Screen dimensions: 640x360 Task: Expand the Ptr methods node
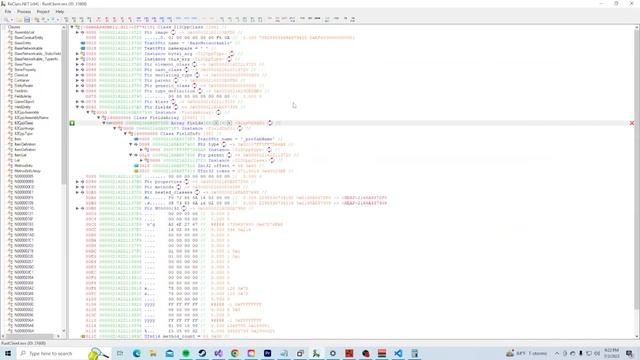click(x=78, y=187)
